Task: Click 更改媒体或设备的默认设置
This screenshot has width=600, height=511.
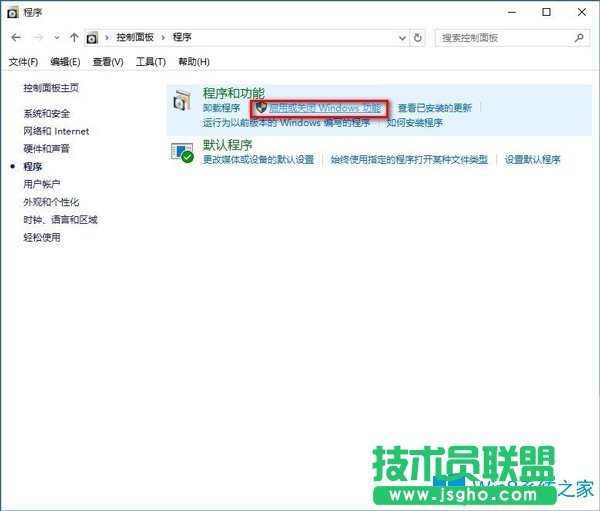Action: 258,160
